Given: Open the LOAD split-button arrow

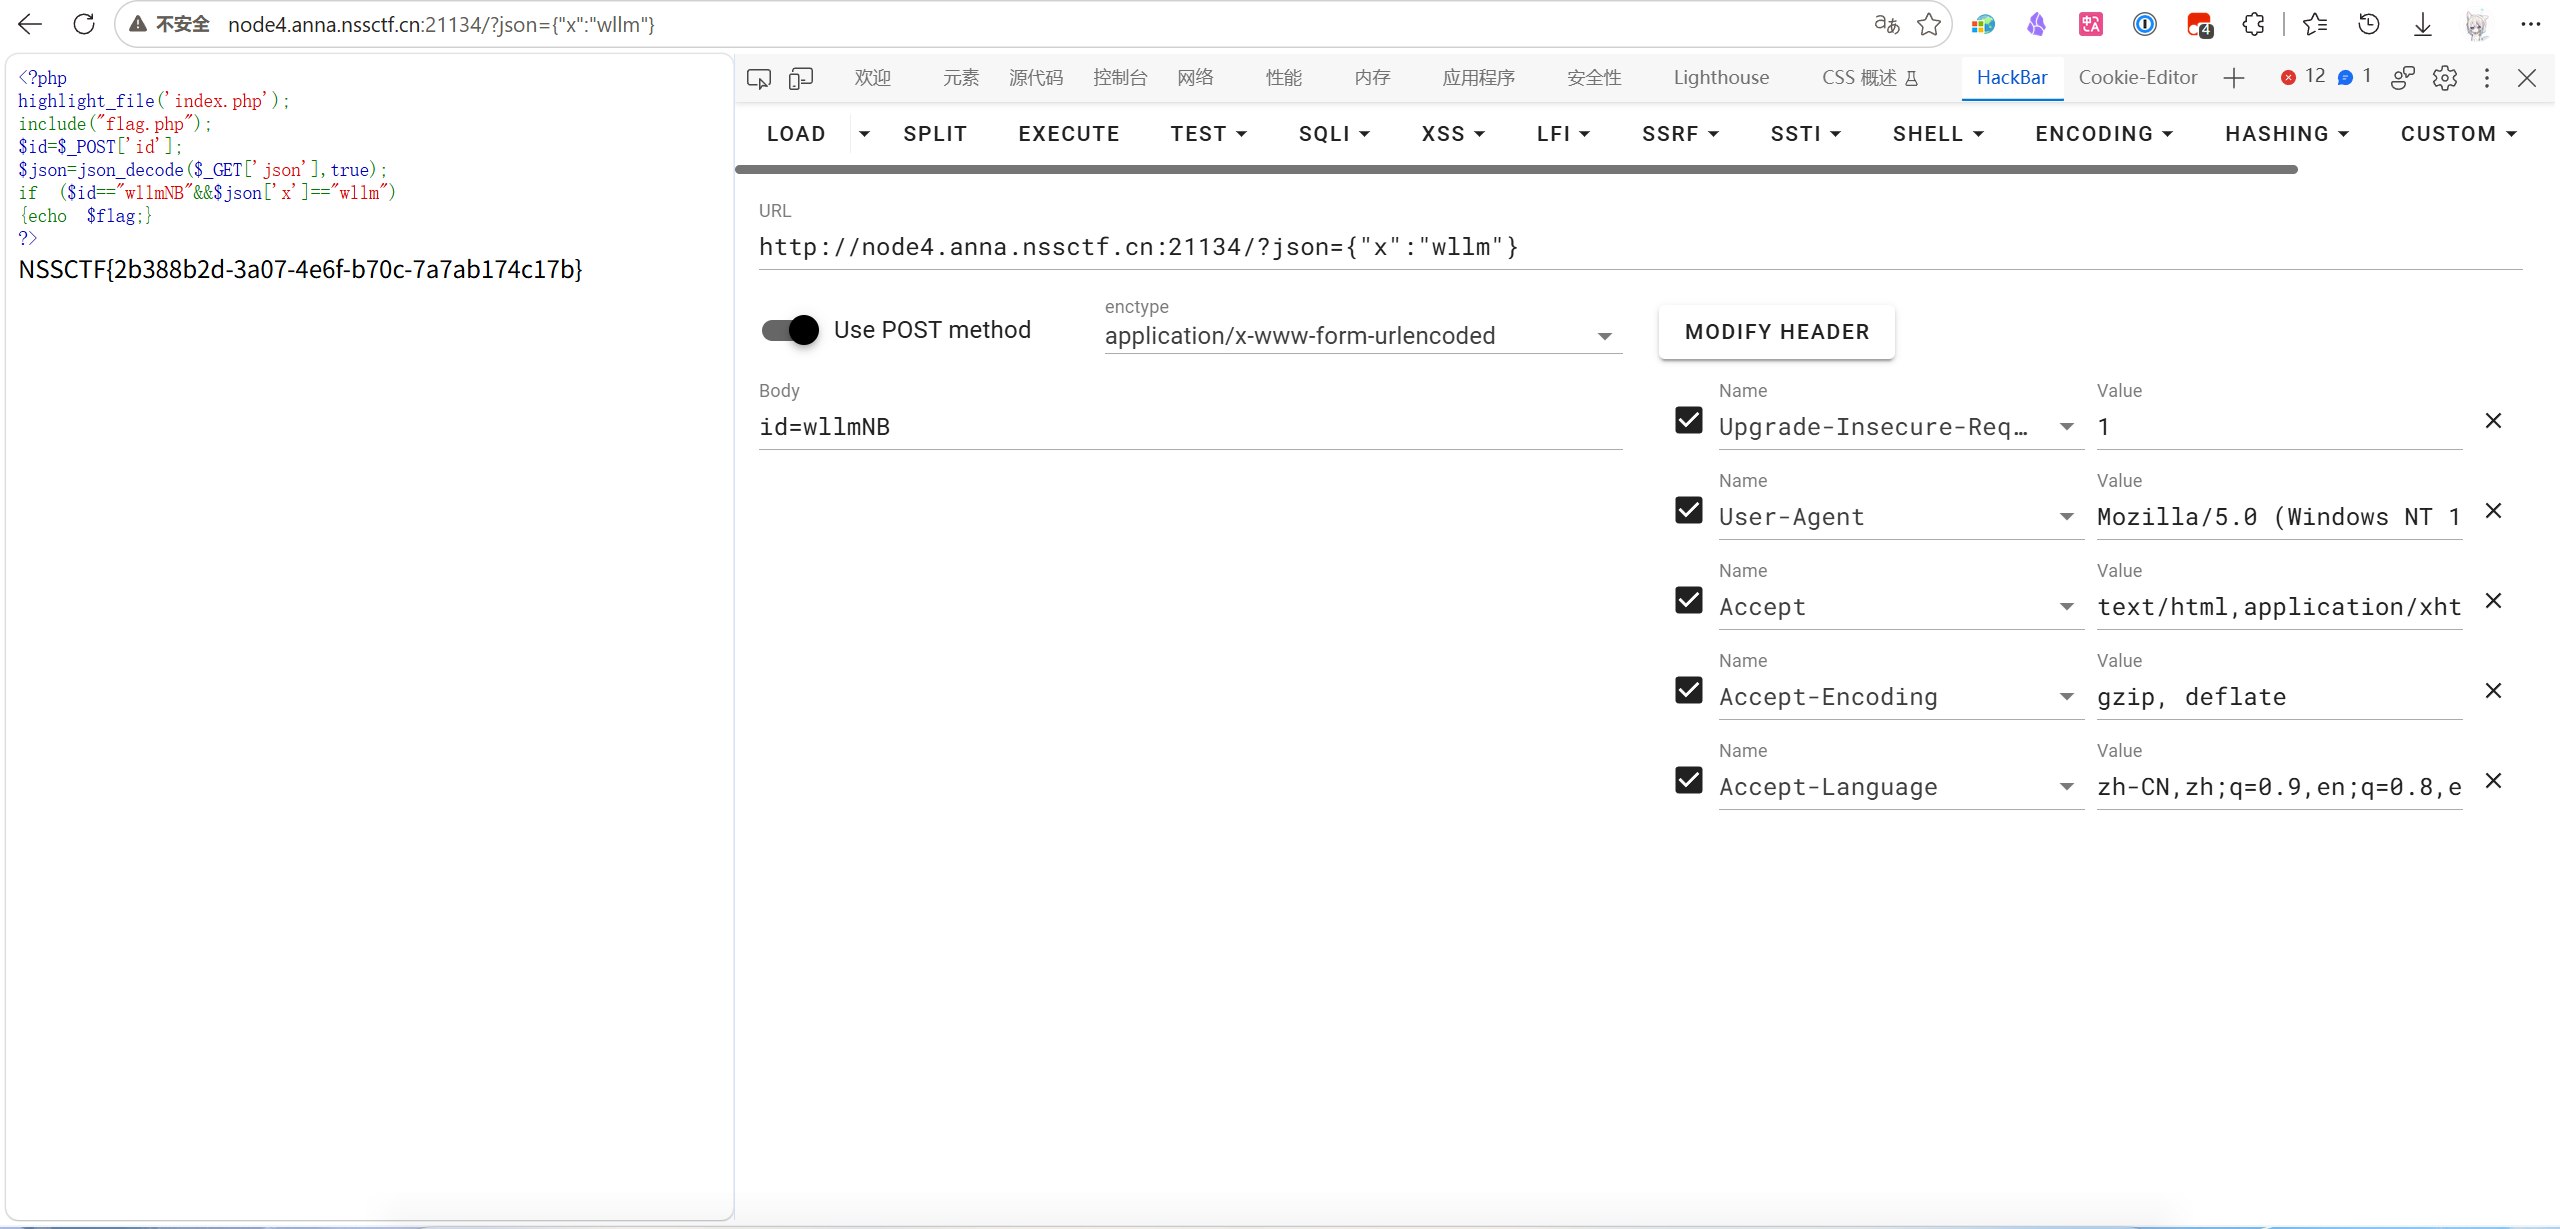Looking at the screenshot, I should point(864,134).
